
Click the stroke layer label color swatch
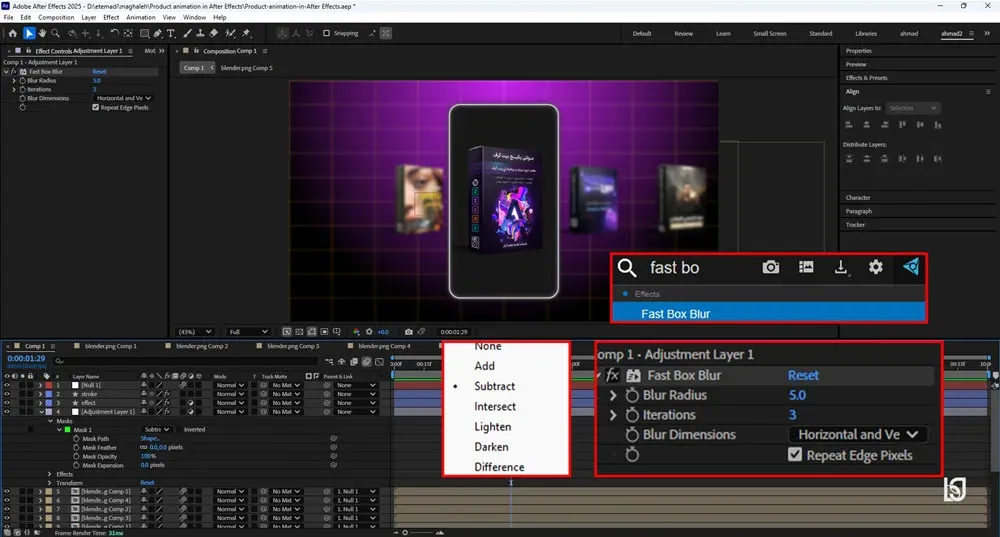tap(48, 394)
